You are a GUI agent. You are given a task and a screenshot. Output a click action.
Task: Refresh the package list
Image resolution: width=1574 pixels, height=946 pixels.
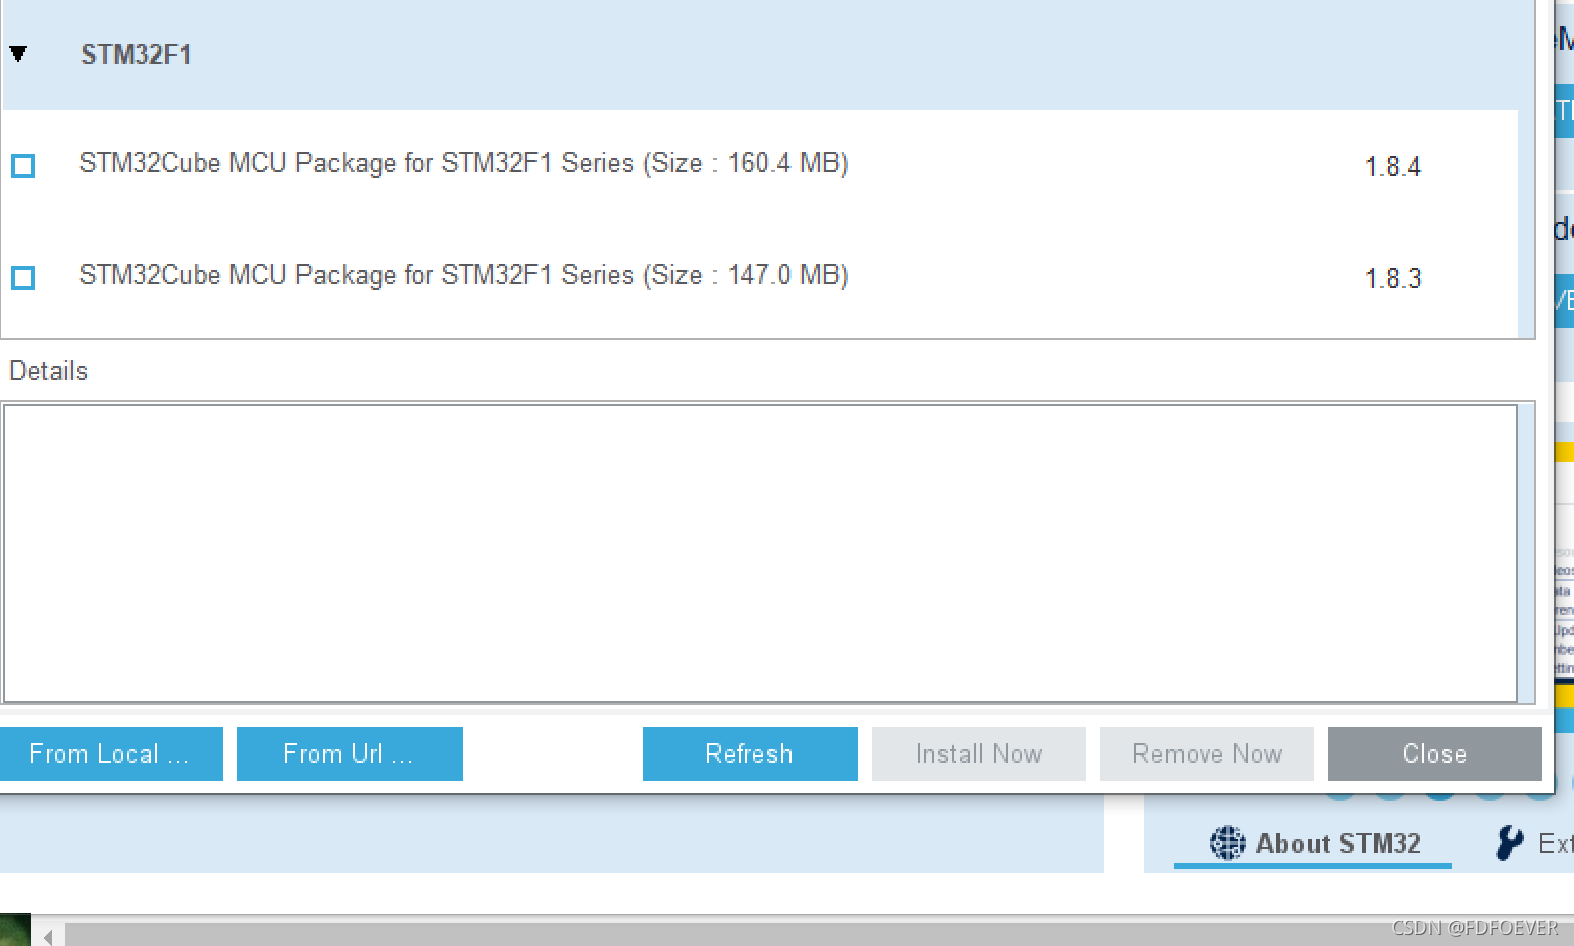point(750,754)
